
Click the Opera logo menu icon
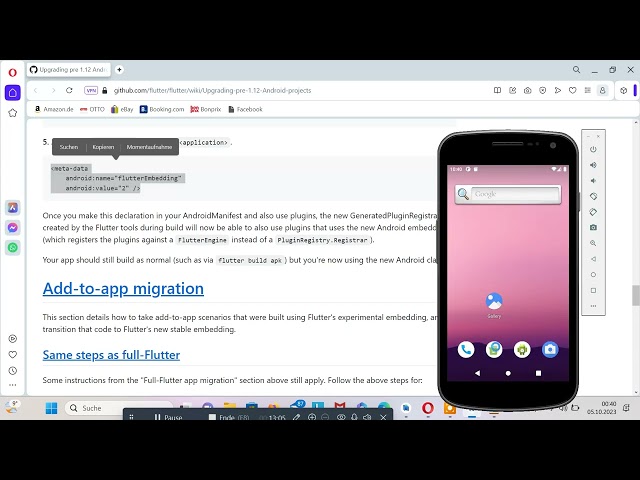[x=12, y=73]
